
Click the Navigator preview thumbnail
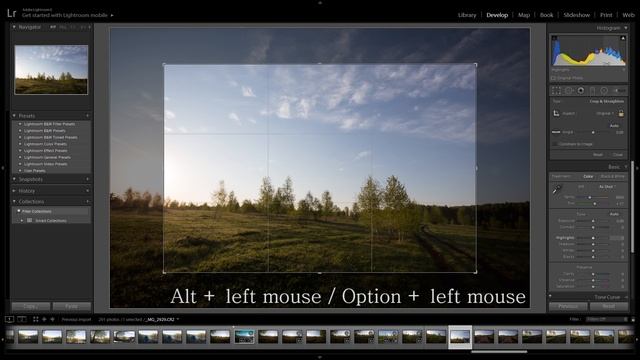[51, 70]
